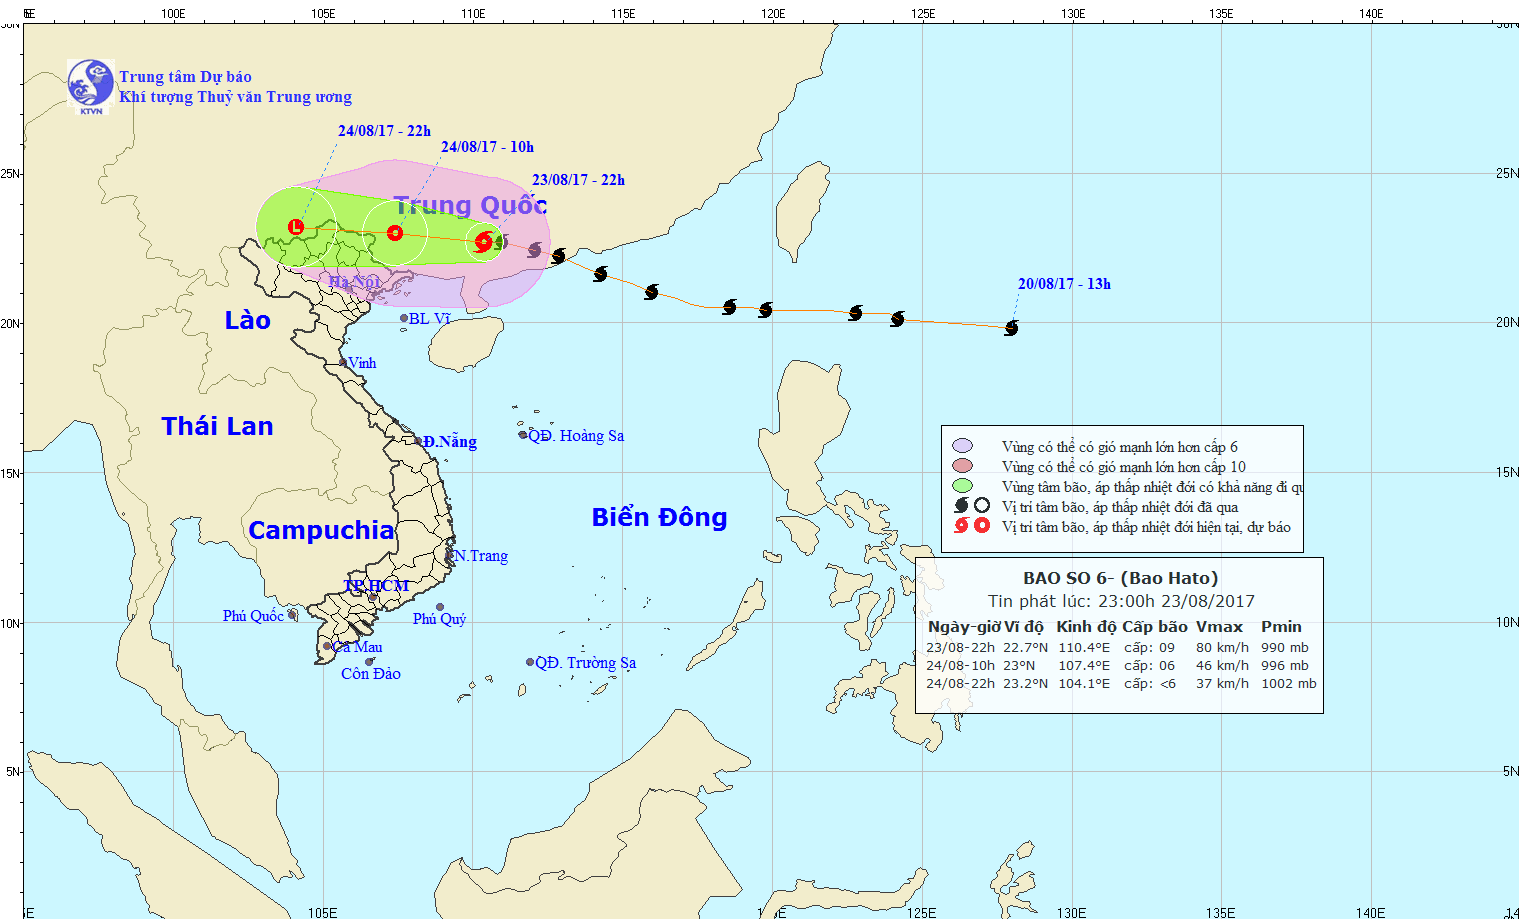Image resolution: width=1519 pixels, height=919 pixels.
Task: Click the 'TP.HCM' city label
Action: coord(376,586)
